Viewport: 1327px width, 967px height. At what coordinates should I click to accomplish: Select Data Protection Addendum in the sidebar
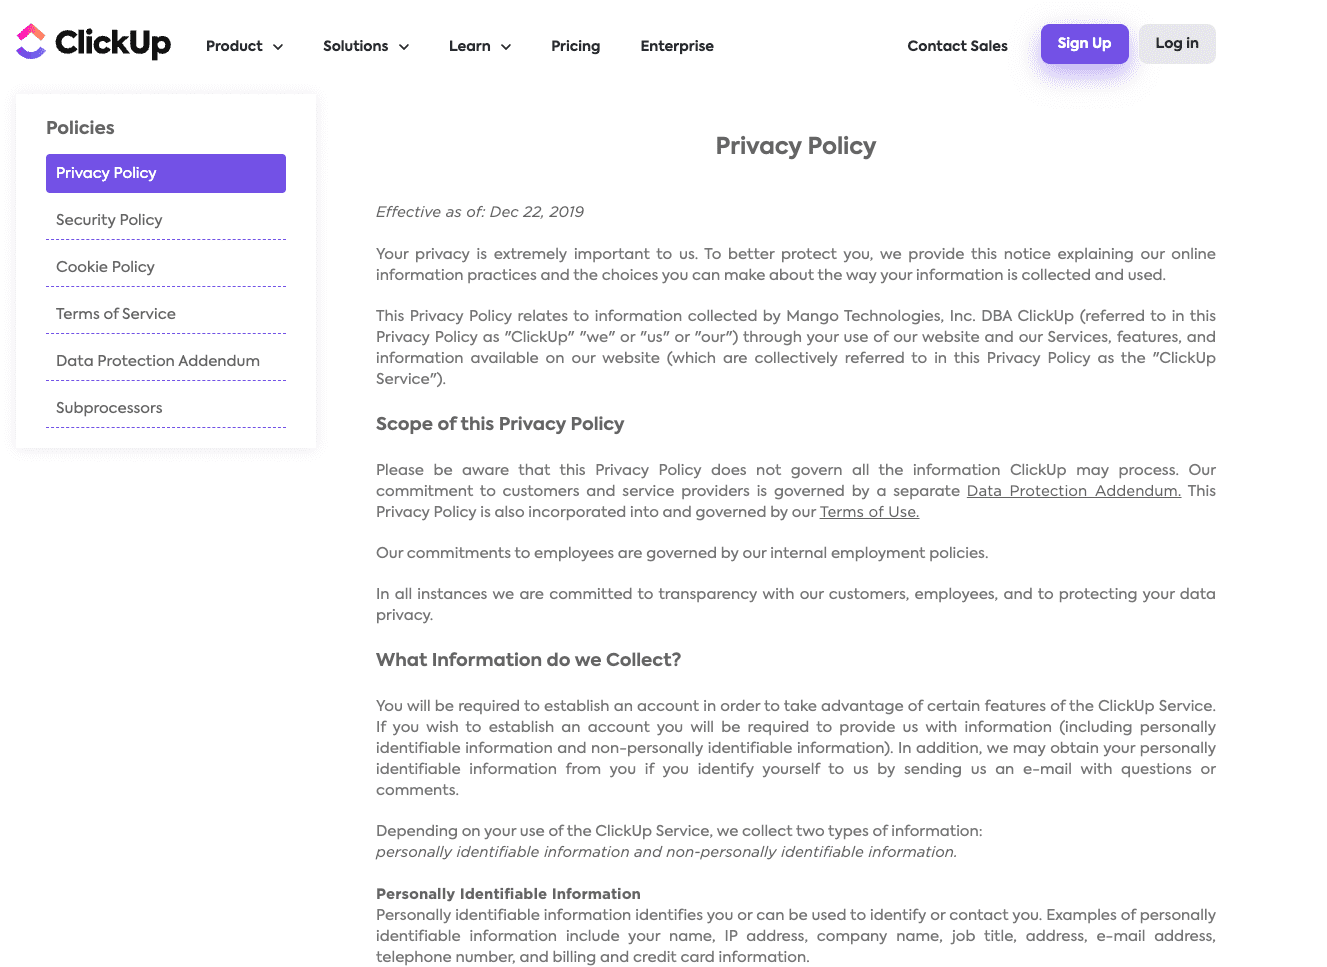(x=157, y=360)
